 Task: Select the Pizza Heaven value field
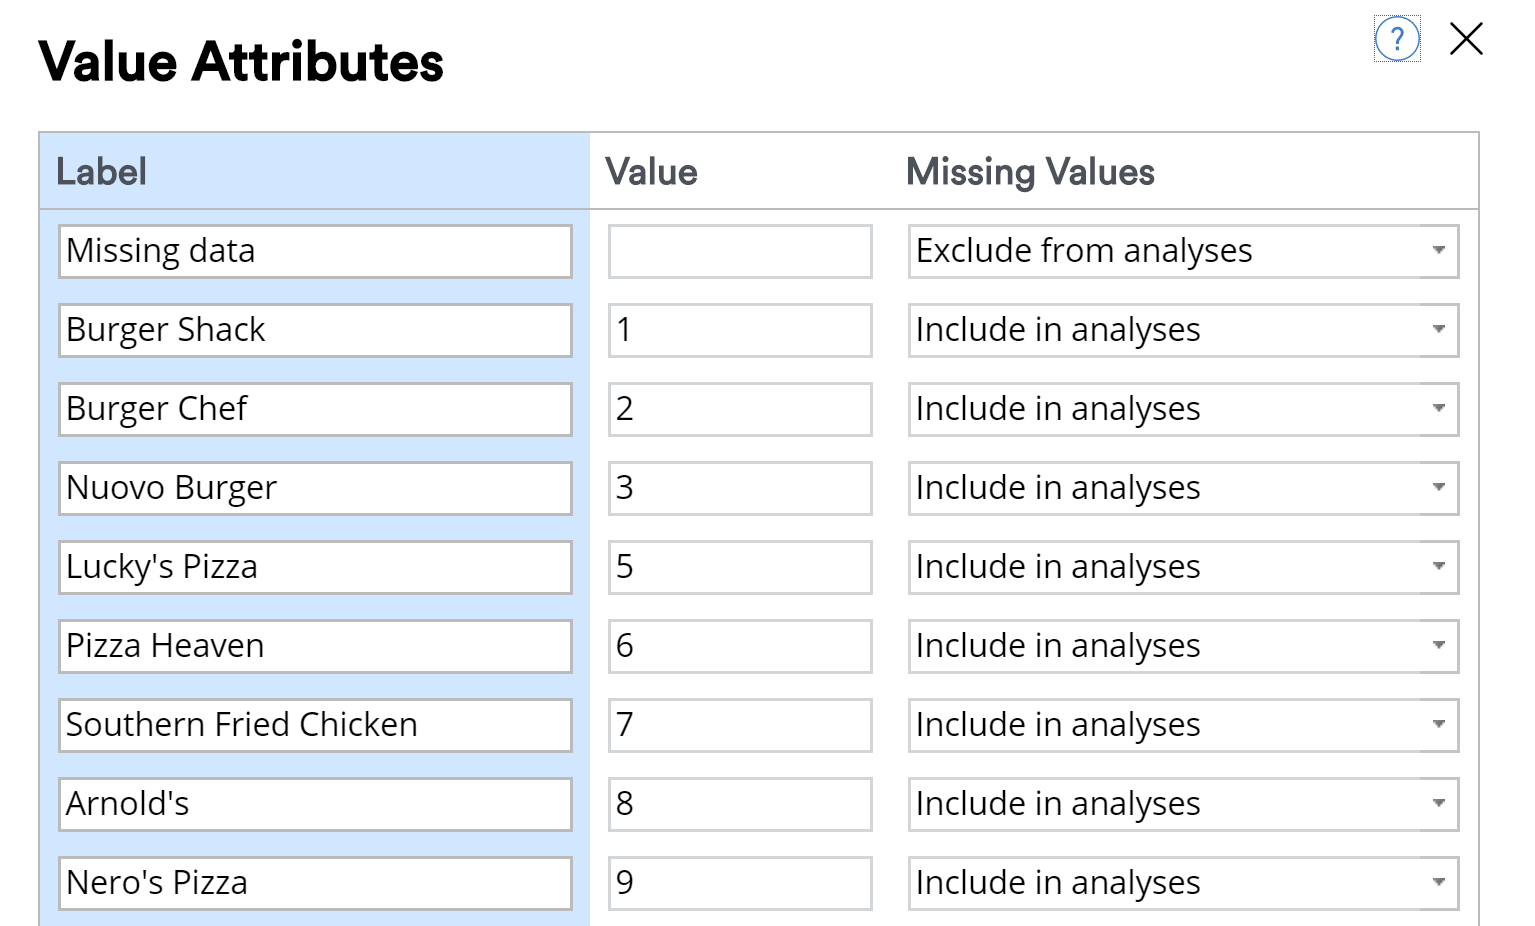tap(739, 646)
